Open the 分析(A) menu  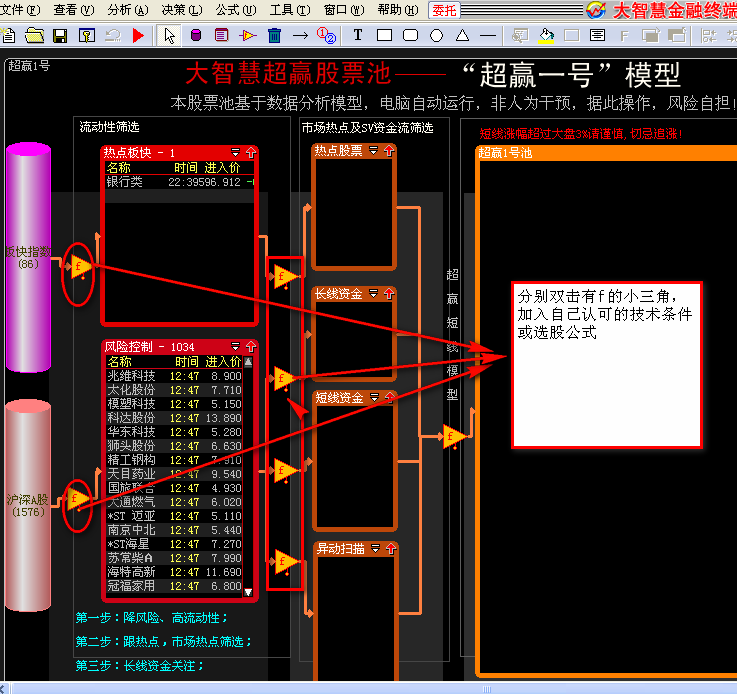[128, 10]
